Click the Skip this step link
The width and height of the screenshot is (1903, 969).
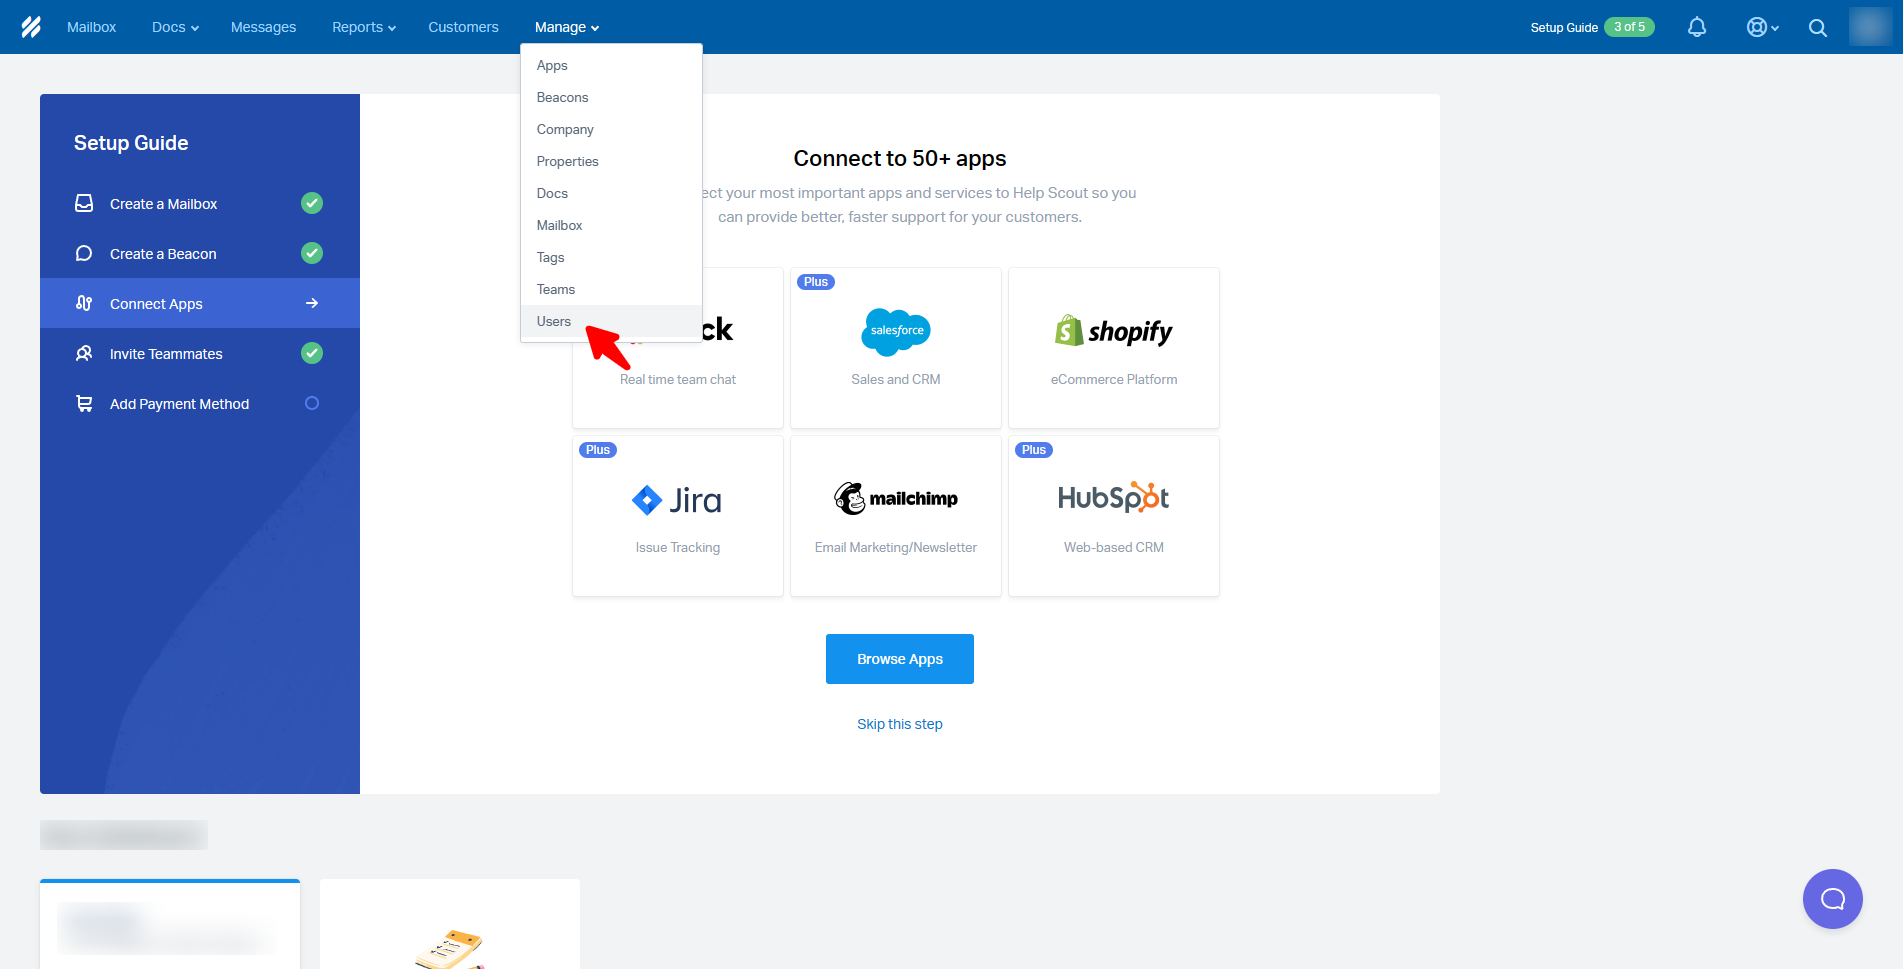[x=900, y=724]
